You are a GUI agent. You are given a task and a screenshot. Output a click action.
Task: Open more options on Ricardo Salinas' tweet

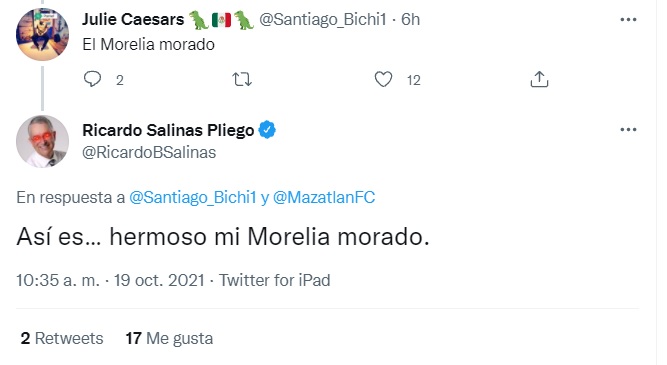point(628,130)
